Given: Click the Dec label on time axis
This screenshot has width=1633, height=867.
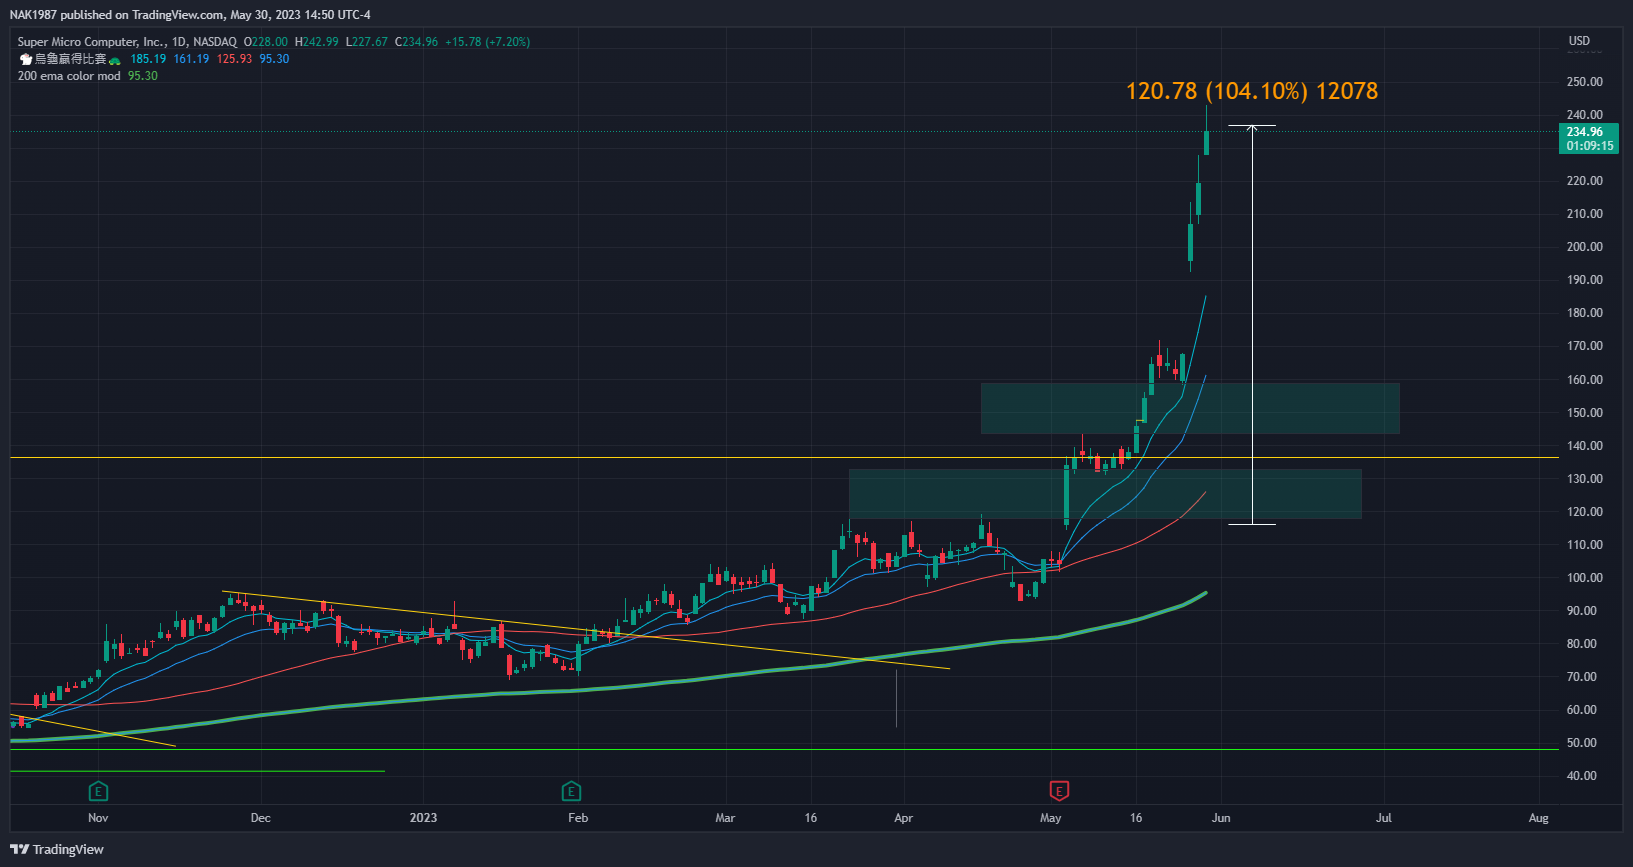Looking at the screenshot, I should tap(260, 818).
